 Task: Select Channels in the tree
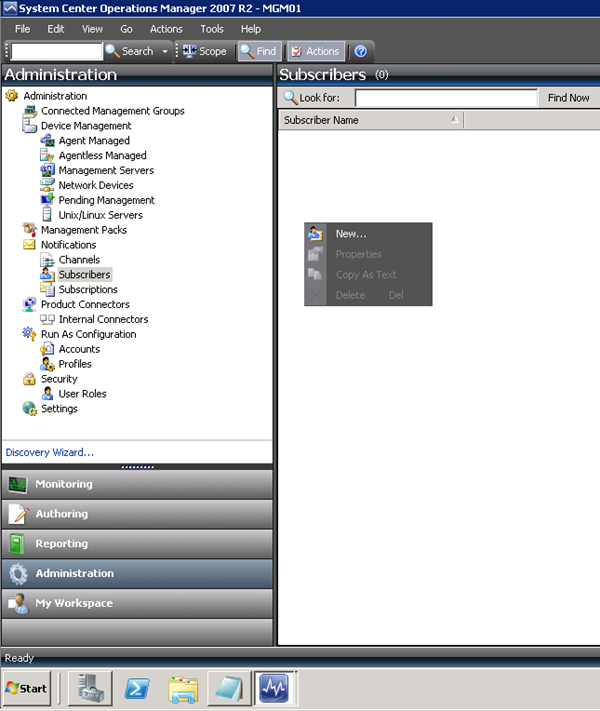(x=79, y=260)
